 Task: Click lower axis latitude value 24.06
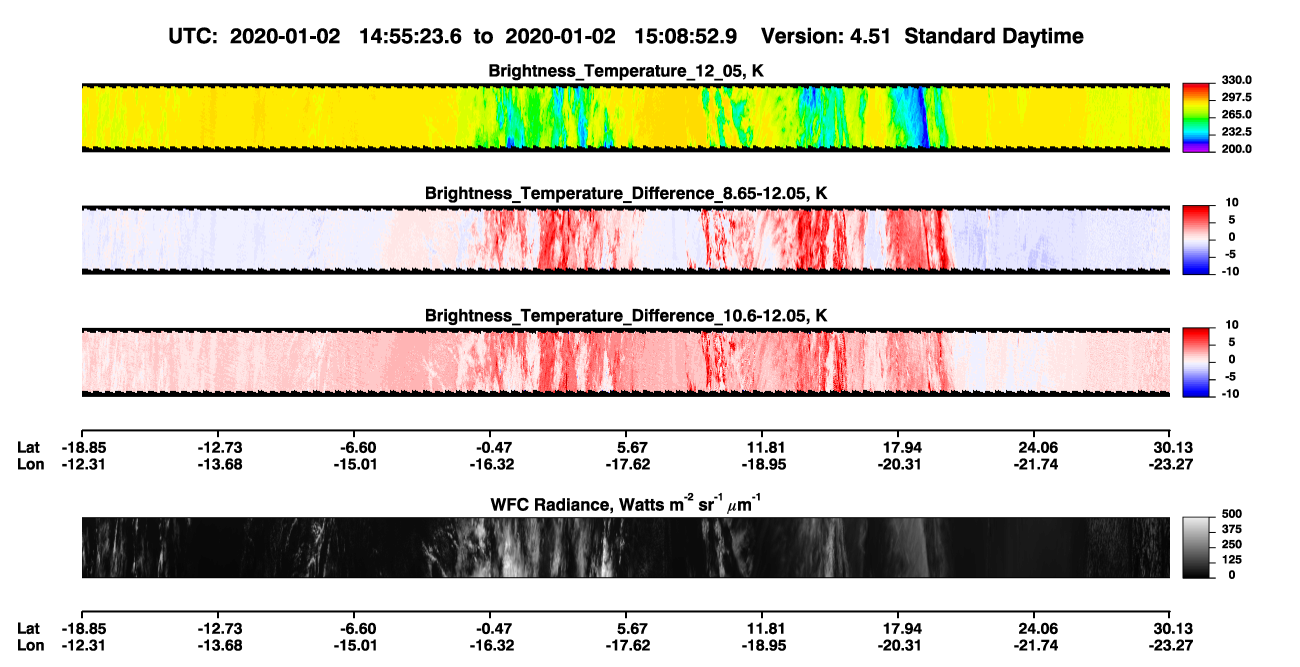[x=1036, y=628]
